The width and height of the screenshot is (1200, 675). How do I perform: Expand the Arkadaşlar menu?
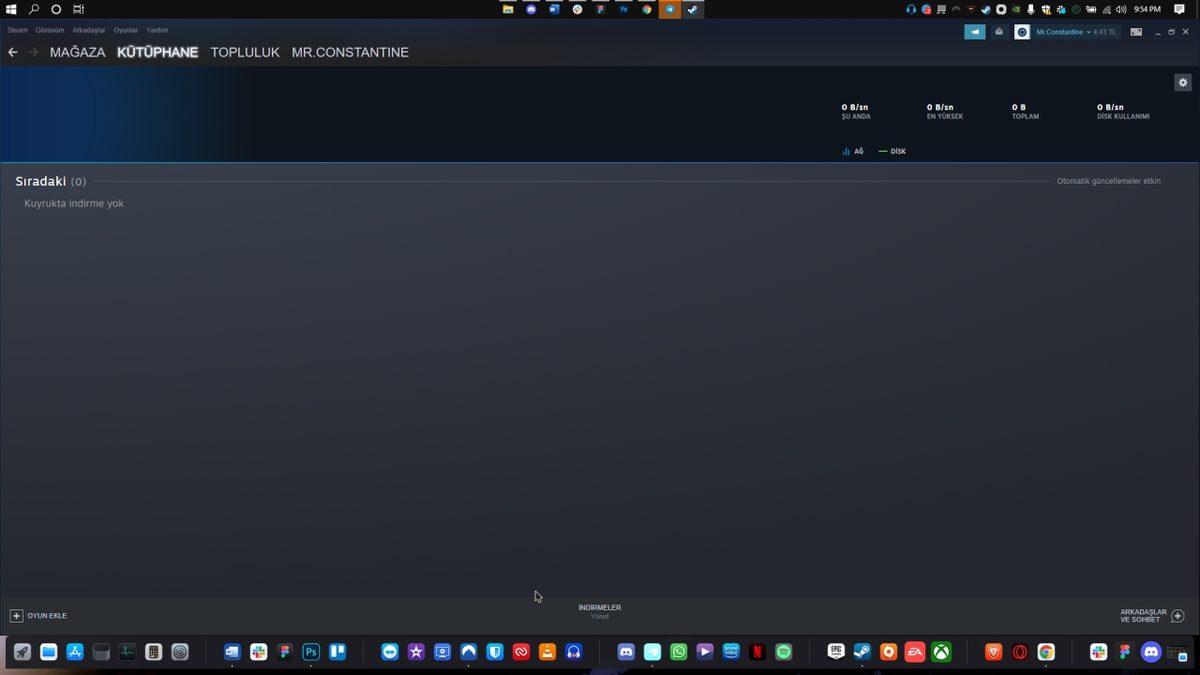coord(88,30)
